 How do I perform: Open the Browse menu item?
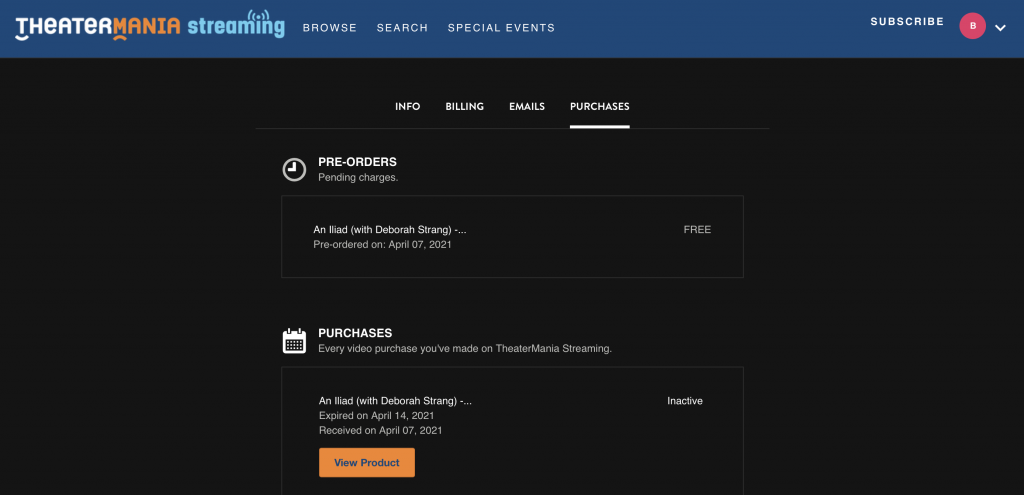pos(329,28)
